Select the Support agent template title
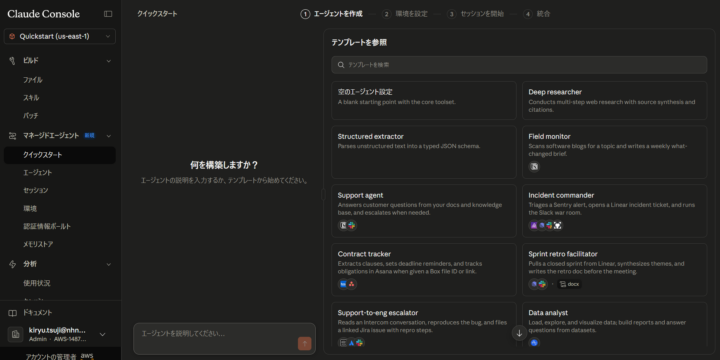Image resolution: width=720 pixels, height=360 pixels. pos(360,195)
